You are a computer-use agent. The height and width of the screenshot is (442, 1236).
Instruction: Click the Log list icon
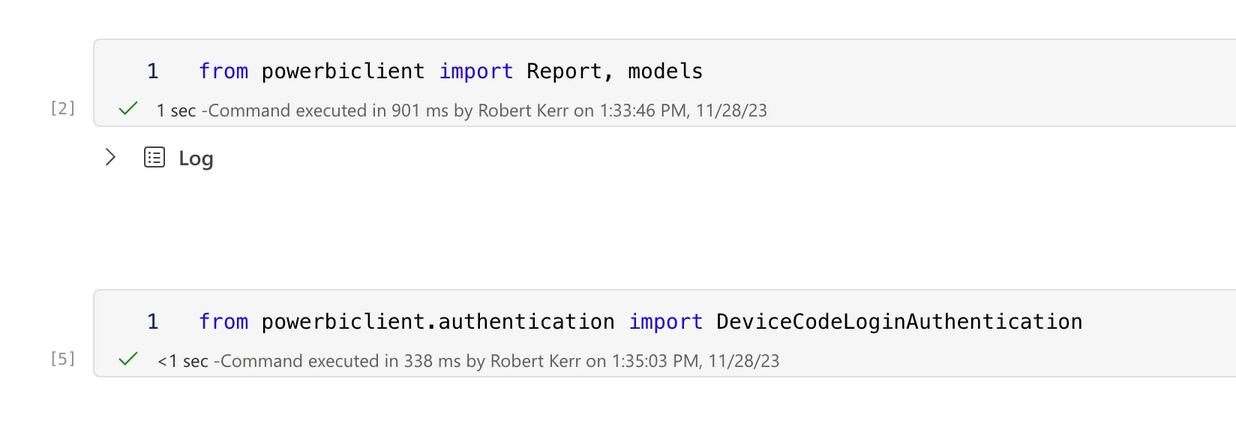coord(154,157)
